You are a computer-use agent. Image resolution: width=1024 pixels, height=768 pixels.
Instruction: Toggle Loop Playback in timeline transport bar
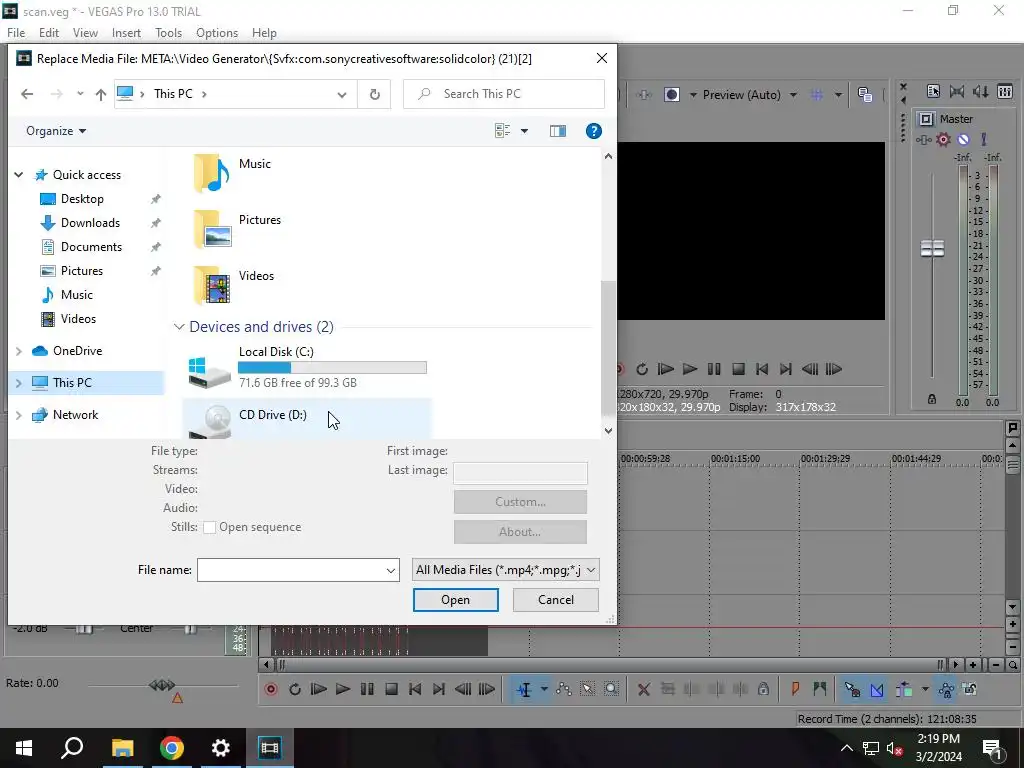[x=295, y=689]
